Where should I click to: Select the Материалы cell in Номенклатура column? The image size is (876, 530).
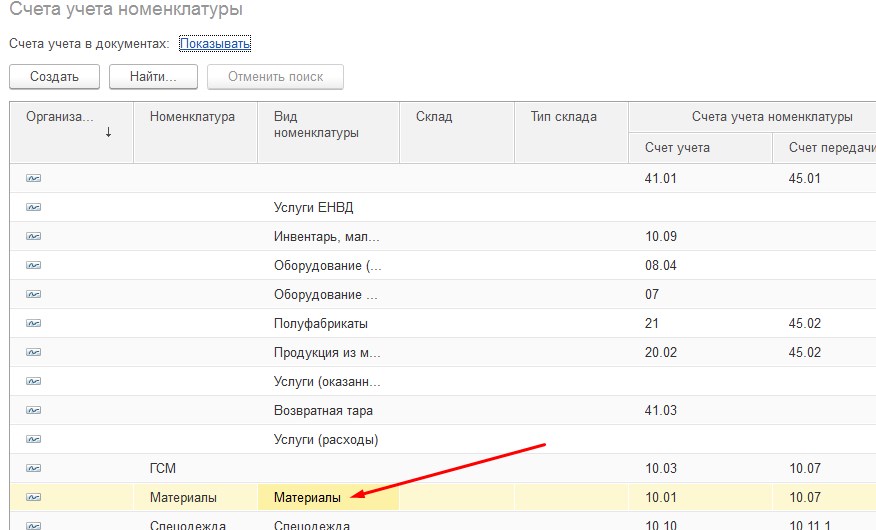(x=196, y=498)
